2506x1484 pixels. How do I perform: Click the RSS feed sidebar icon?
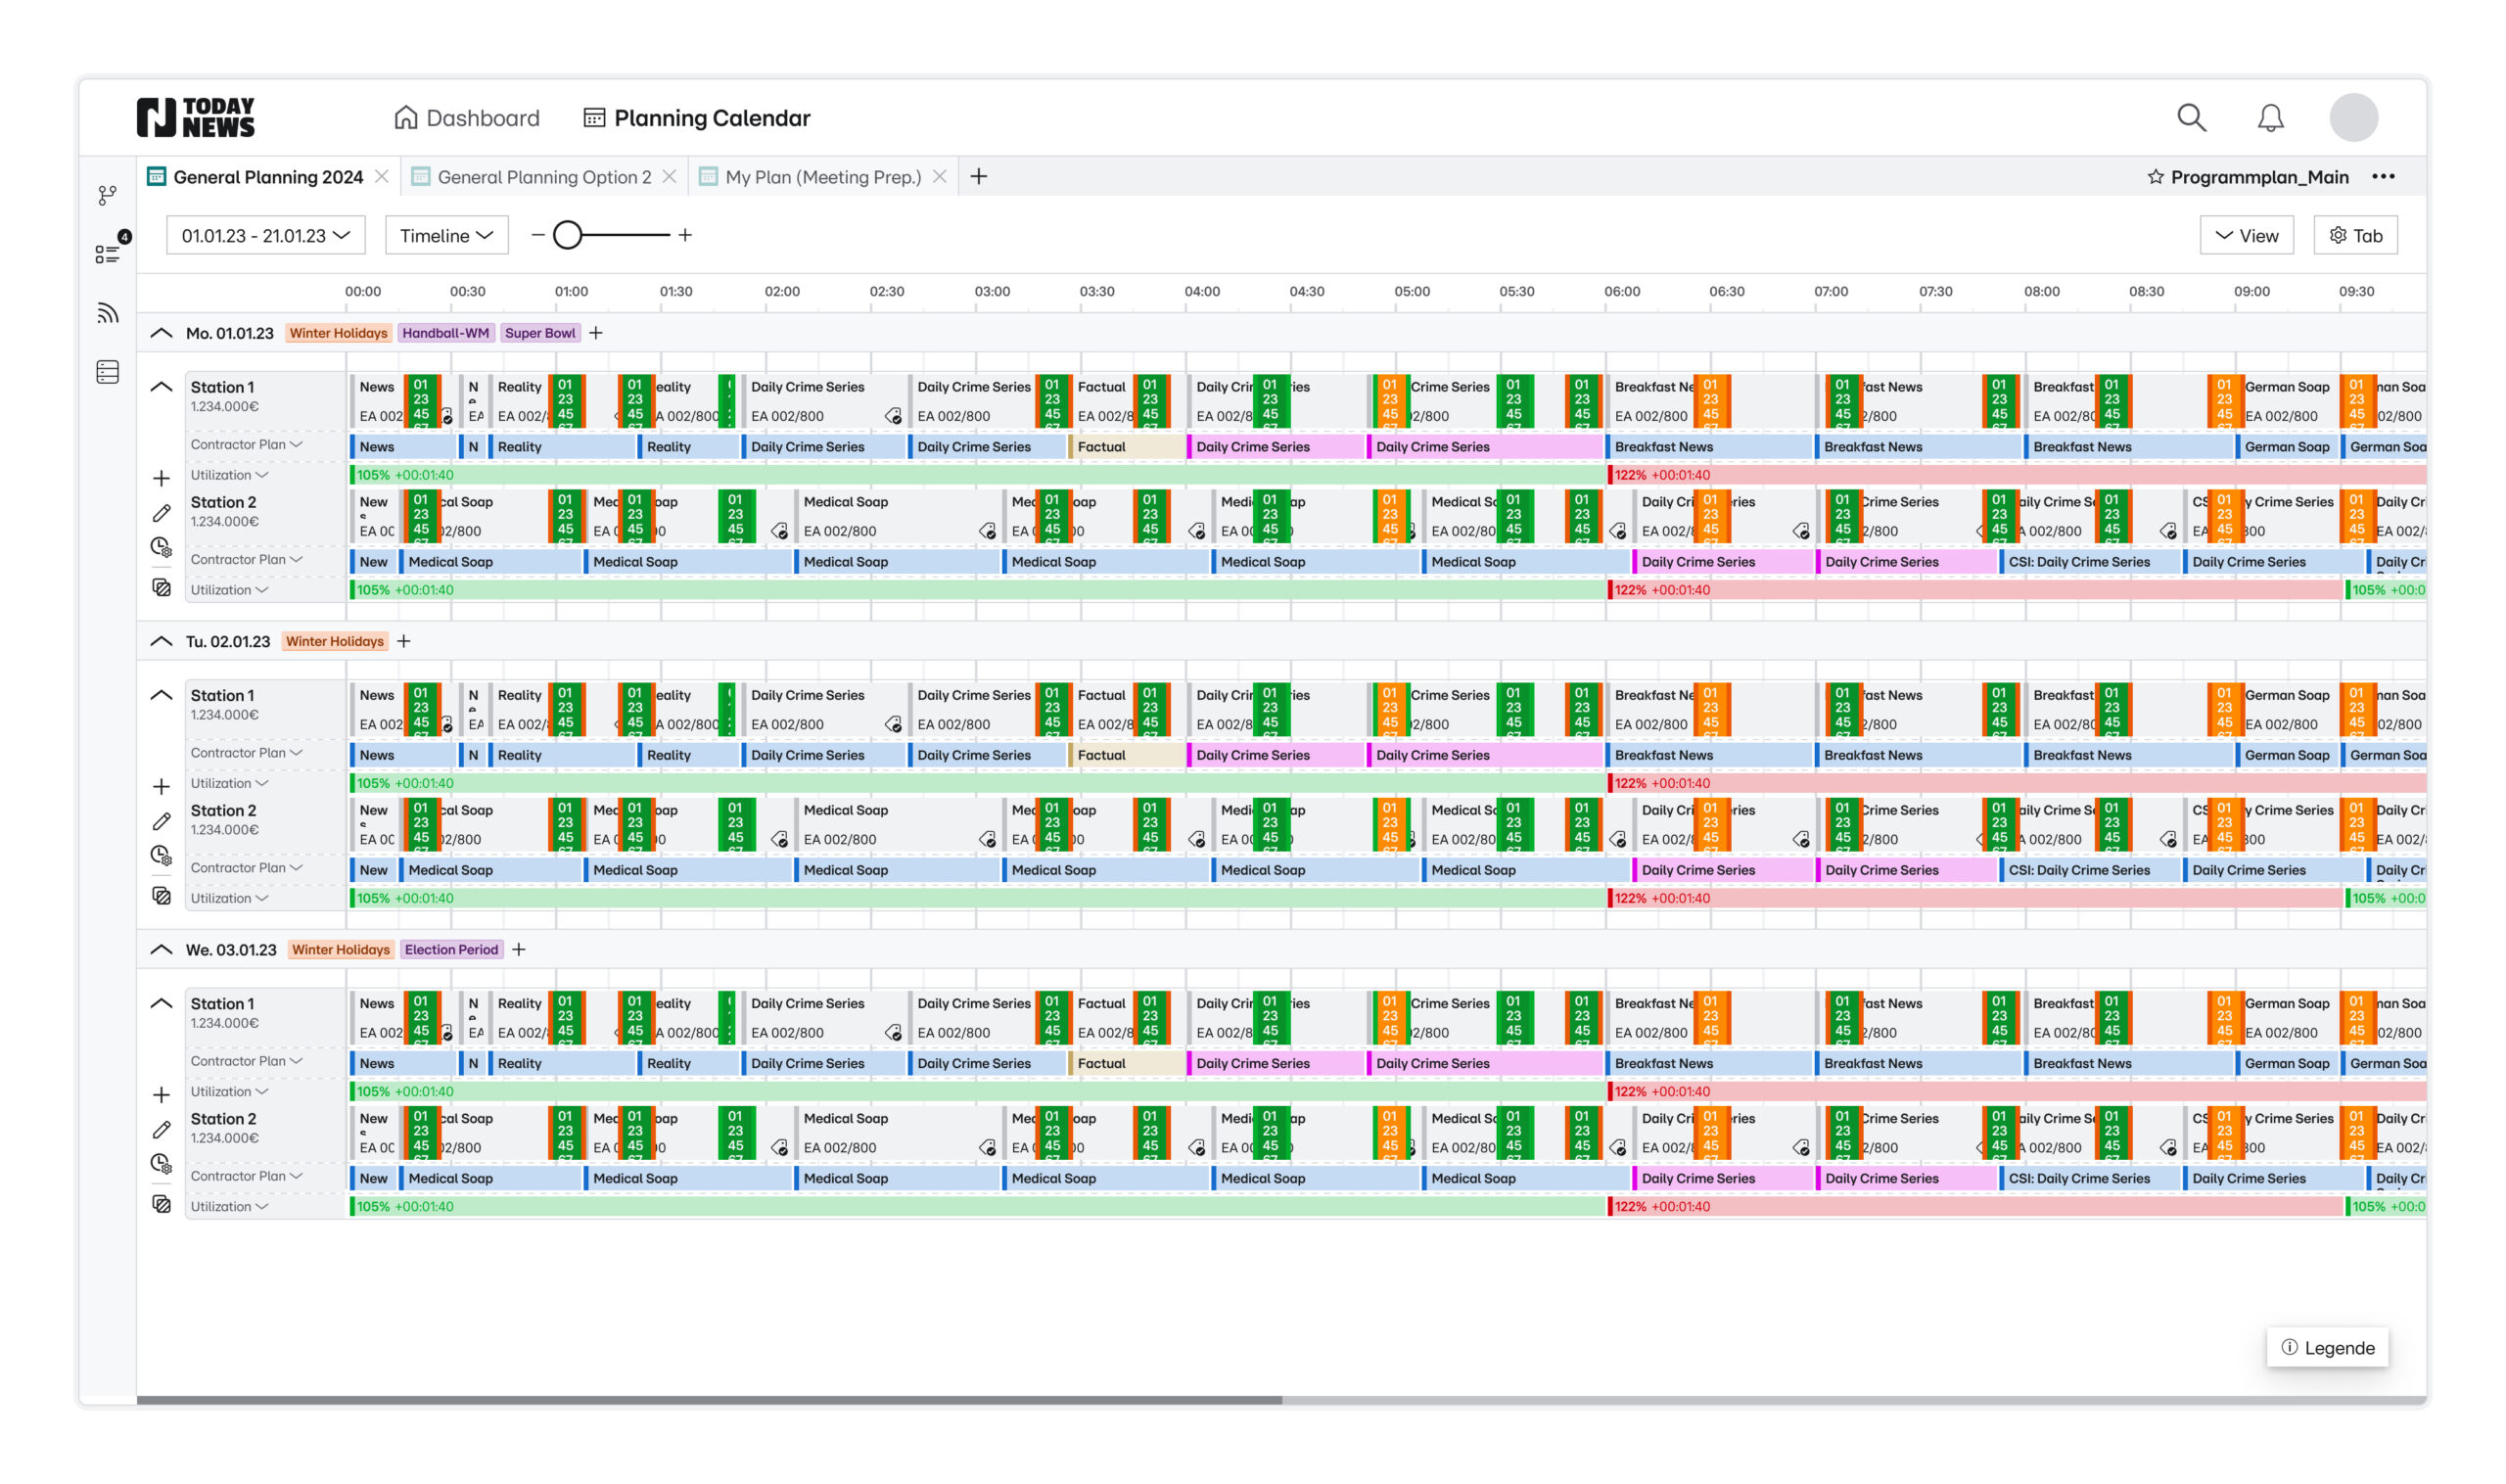point(107,313)
